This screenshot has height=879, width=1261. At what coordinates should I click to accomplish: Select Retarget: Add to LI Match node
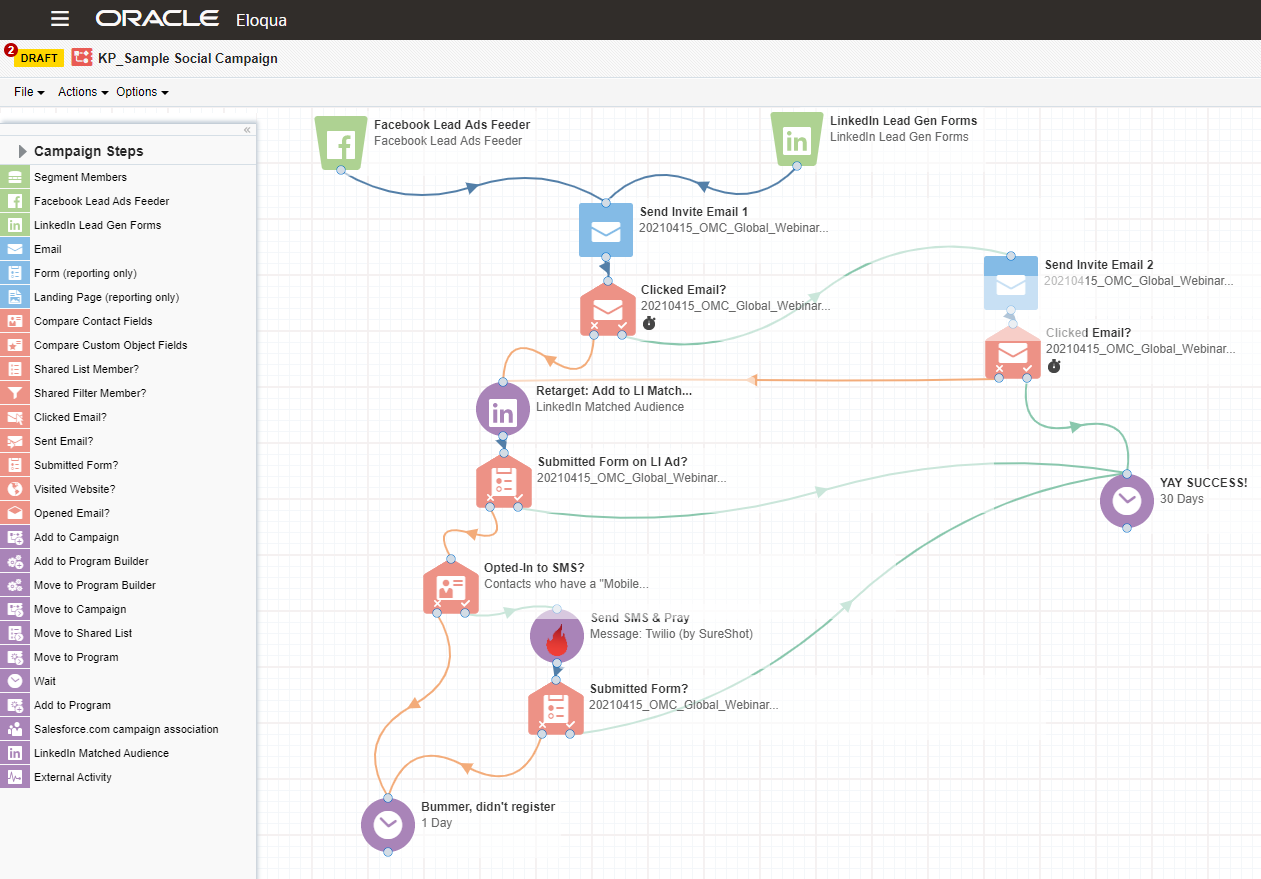pyautogui.click(x=503, y=410)
